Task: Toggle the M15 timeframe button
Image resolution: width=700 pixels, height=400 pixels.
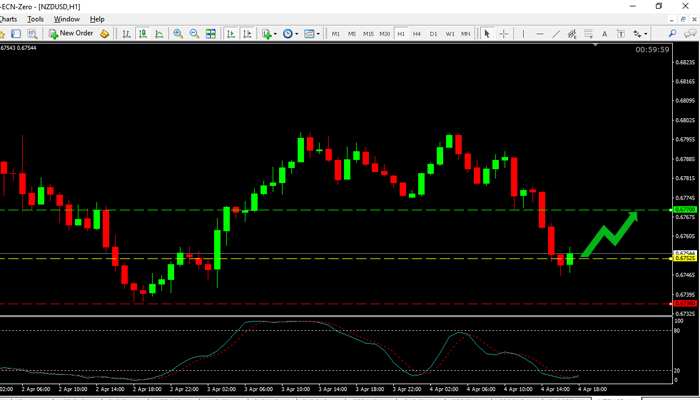Action: click(368, 33)
